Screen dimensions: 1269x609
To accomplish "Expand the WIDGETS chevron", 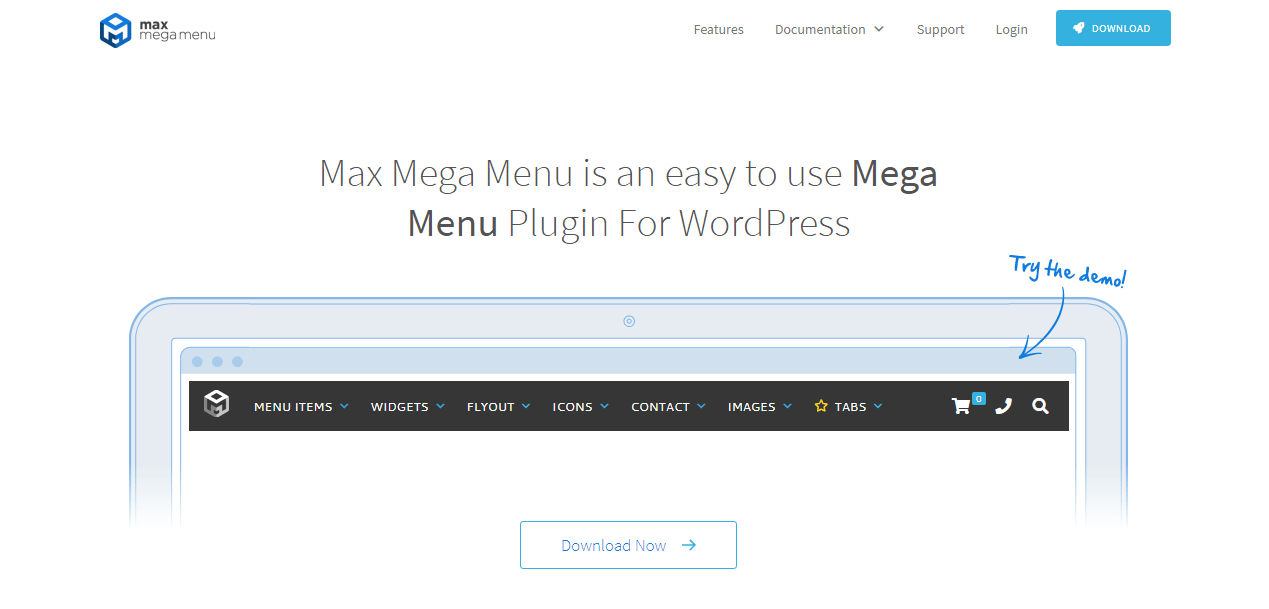I will tap(440, 406).
